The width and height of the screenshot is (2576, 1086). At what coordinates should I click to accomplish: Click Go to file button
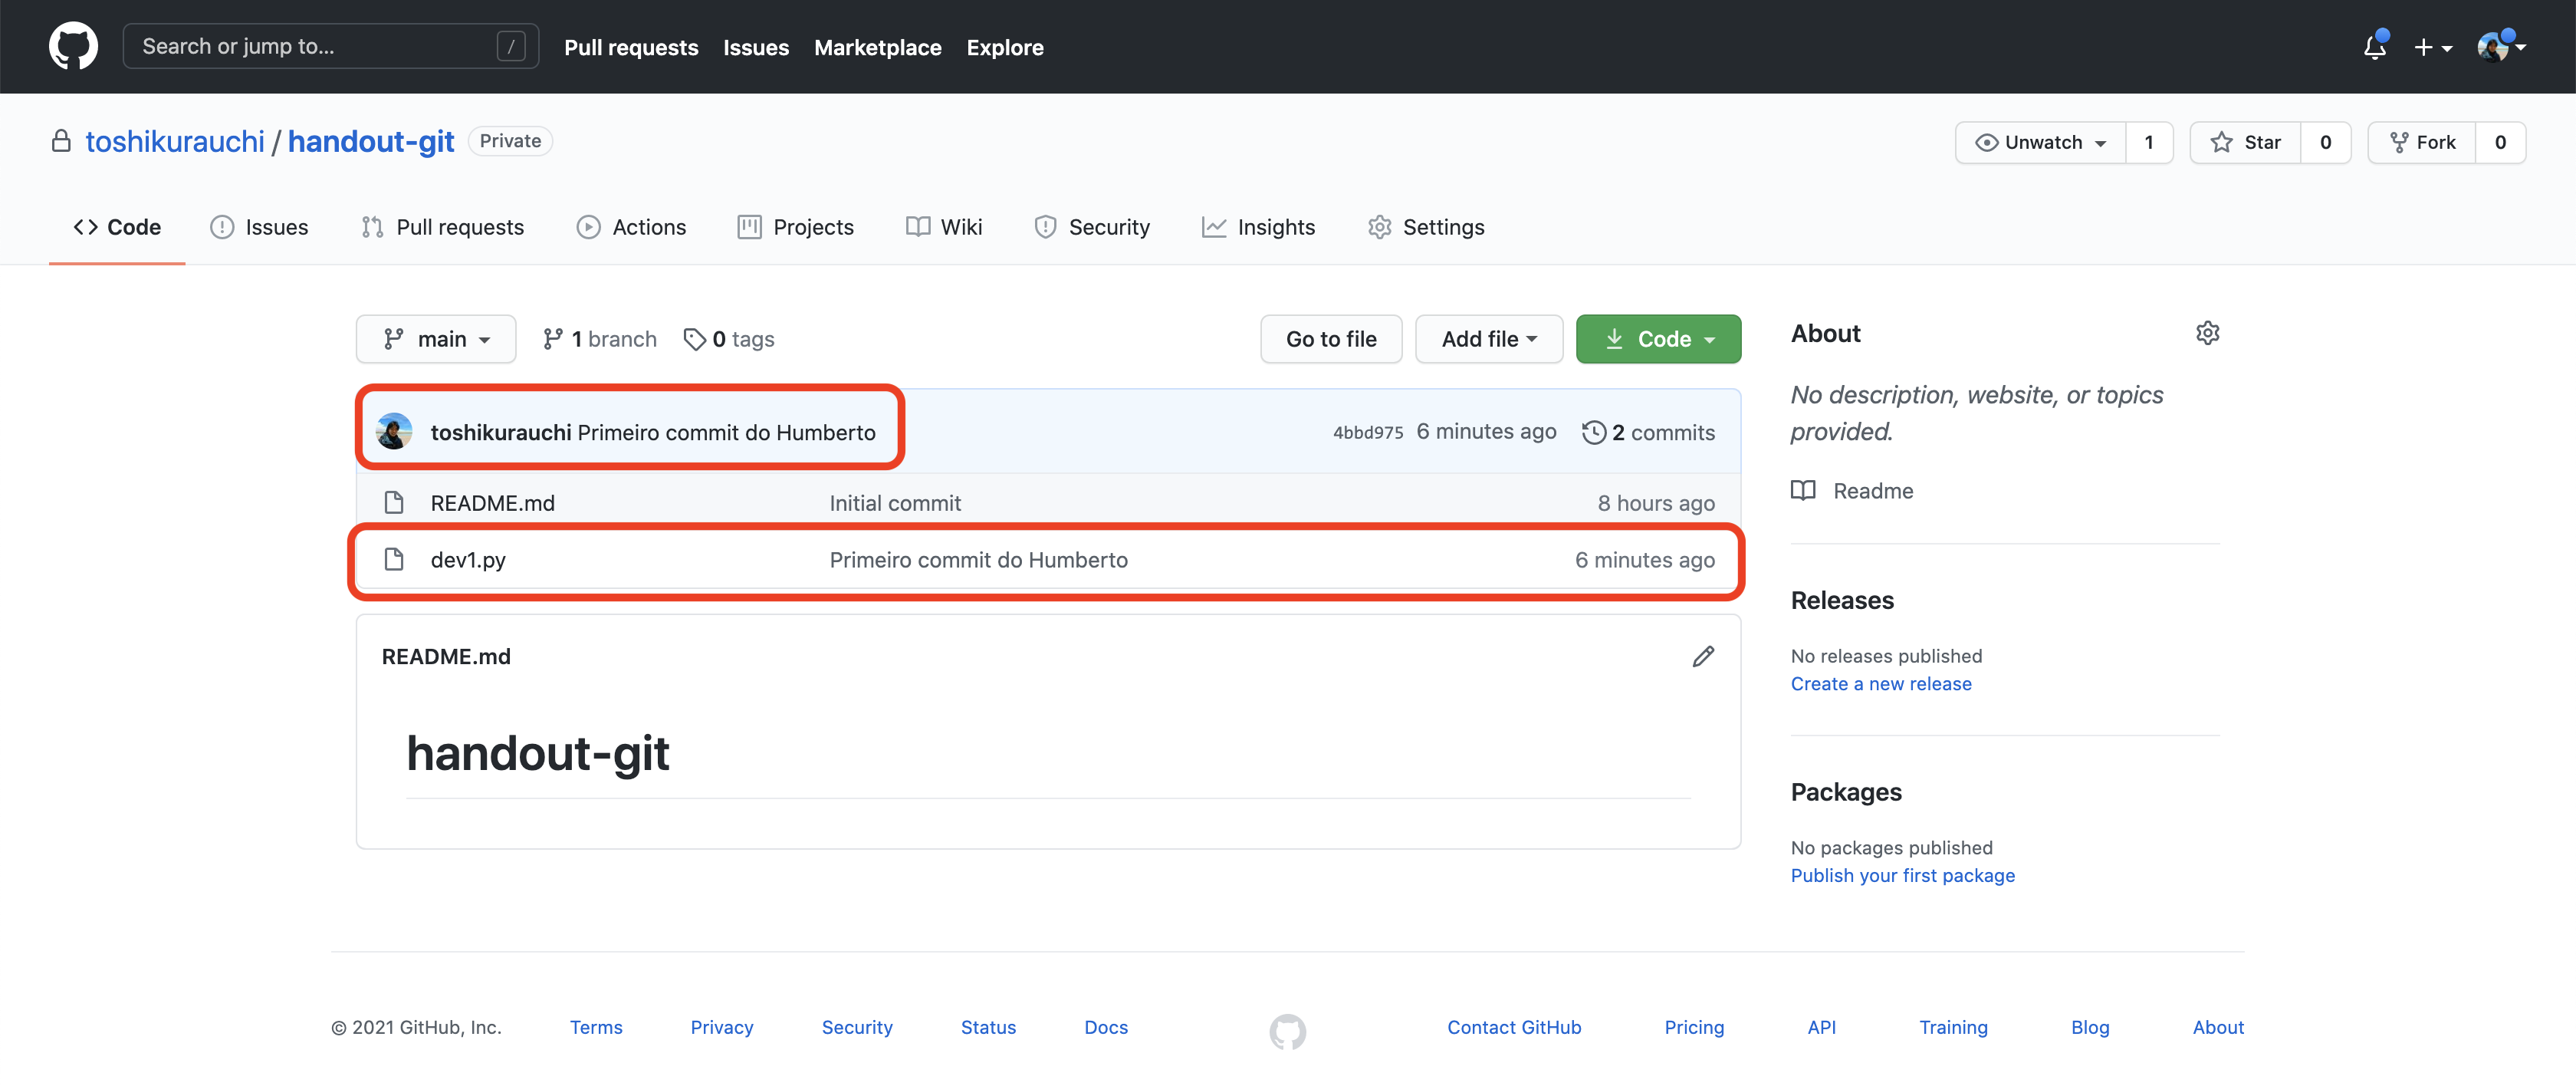pos(1331,339)
